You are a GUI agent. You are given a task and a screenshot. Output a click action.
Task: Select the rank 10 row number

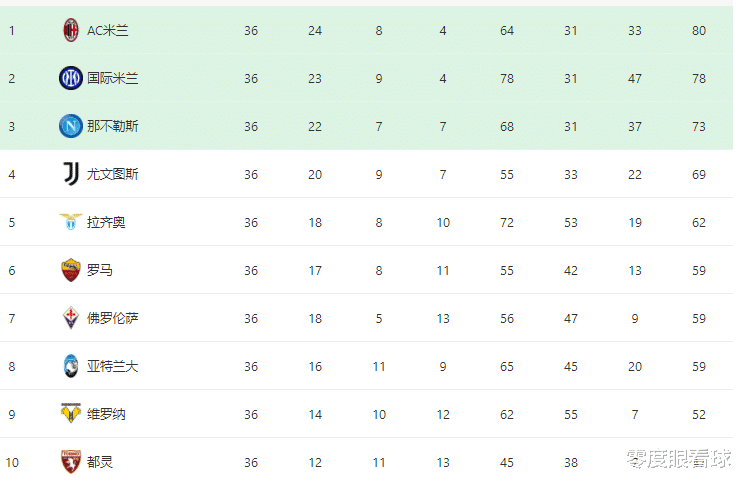tap(12, 462)
